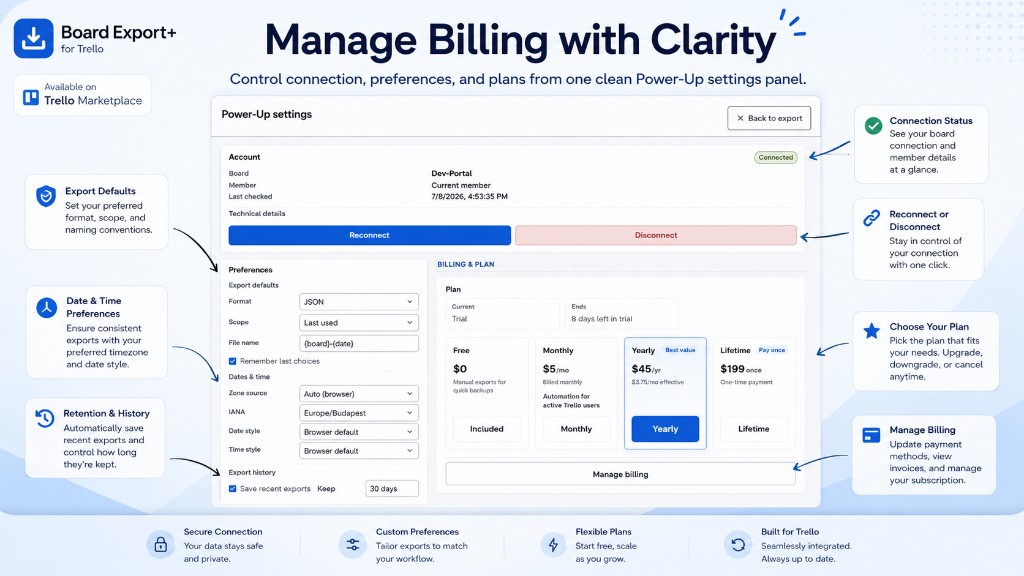This screenshot has width=1024, height=576.
Task: Click the Disconnect button
Action: pyautogui.click(x=656, y=235)
